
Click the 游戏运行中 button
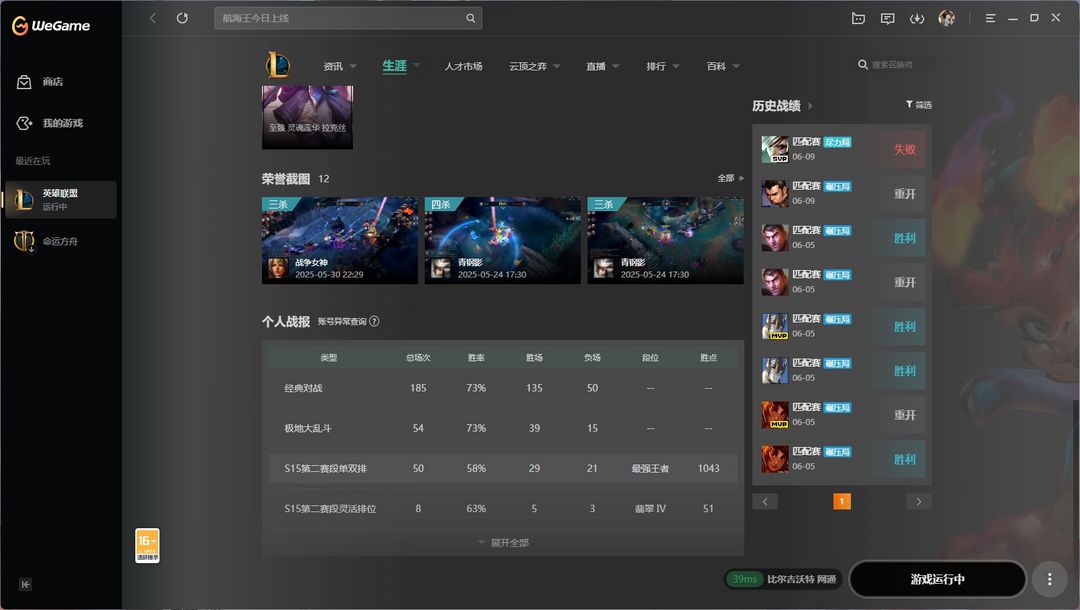[x=937, y=579]
